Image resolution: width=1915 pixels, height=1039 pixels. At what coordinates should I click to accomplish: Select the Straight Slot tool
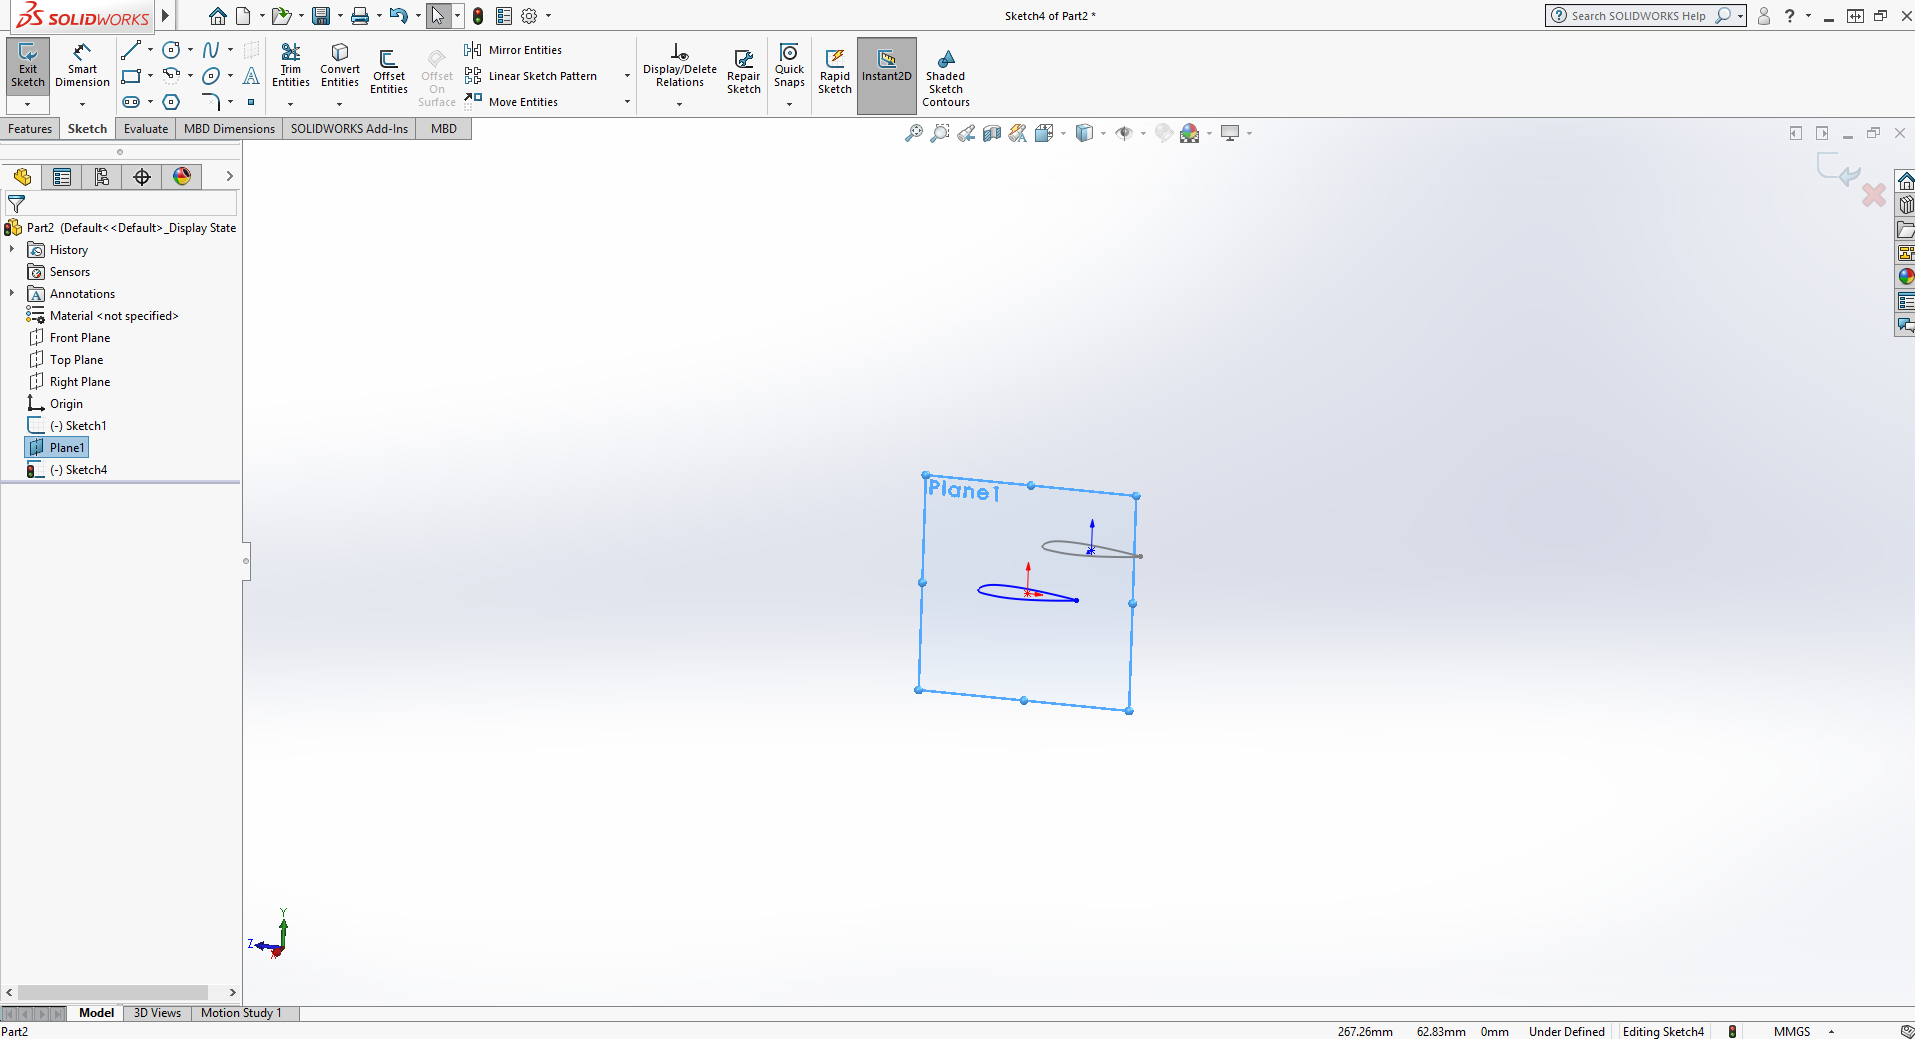[131, 102]
